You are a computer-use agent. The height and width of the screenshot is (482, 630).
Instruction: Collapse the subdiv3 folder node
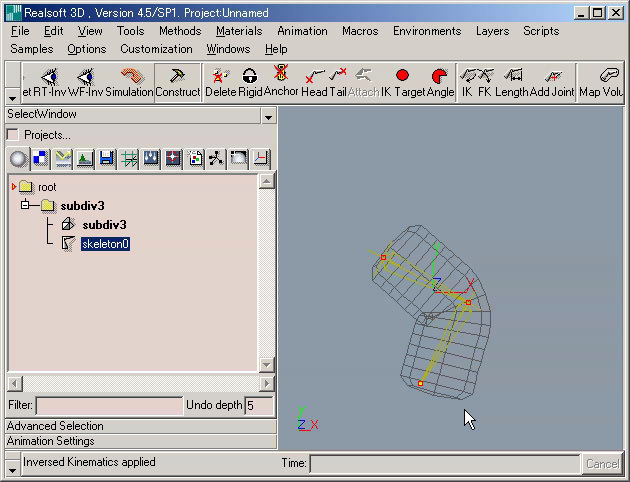(25, 205)
